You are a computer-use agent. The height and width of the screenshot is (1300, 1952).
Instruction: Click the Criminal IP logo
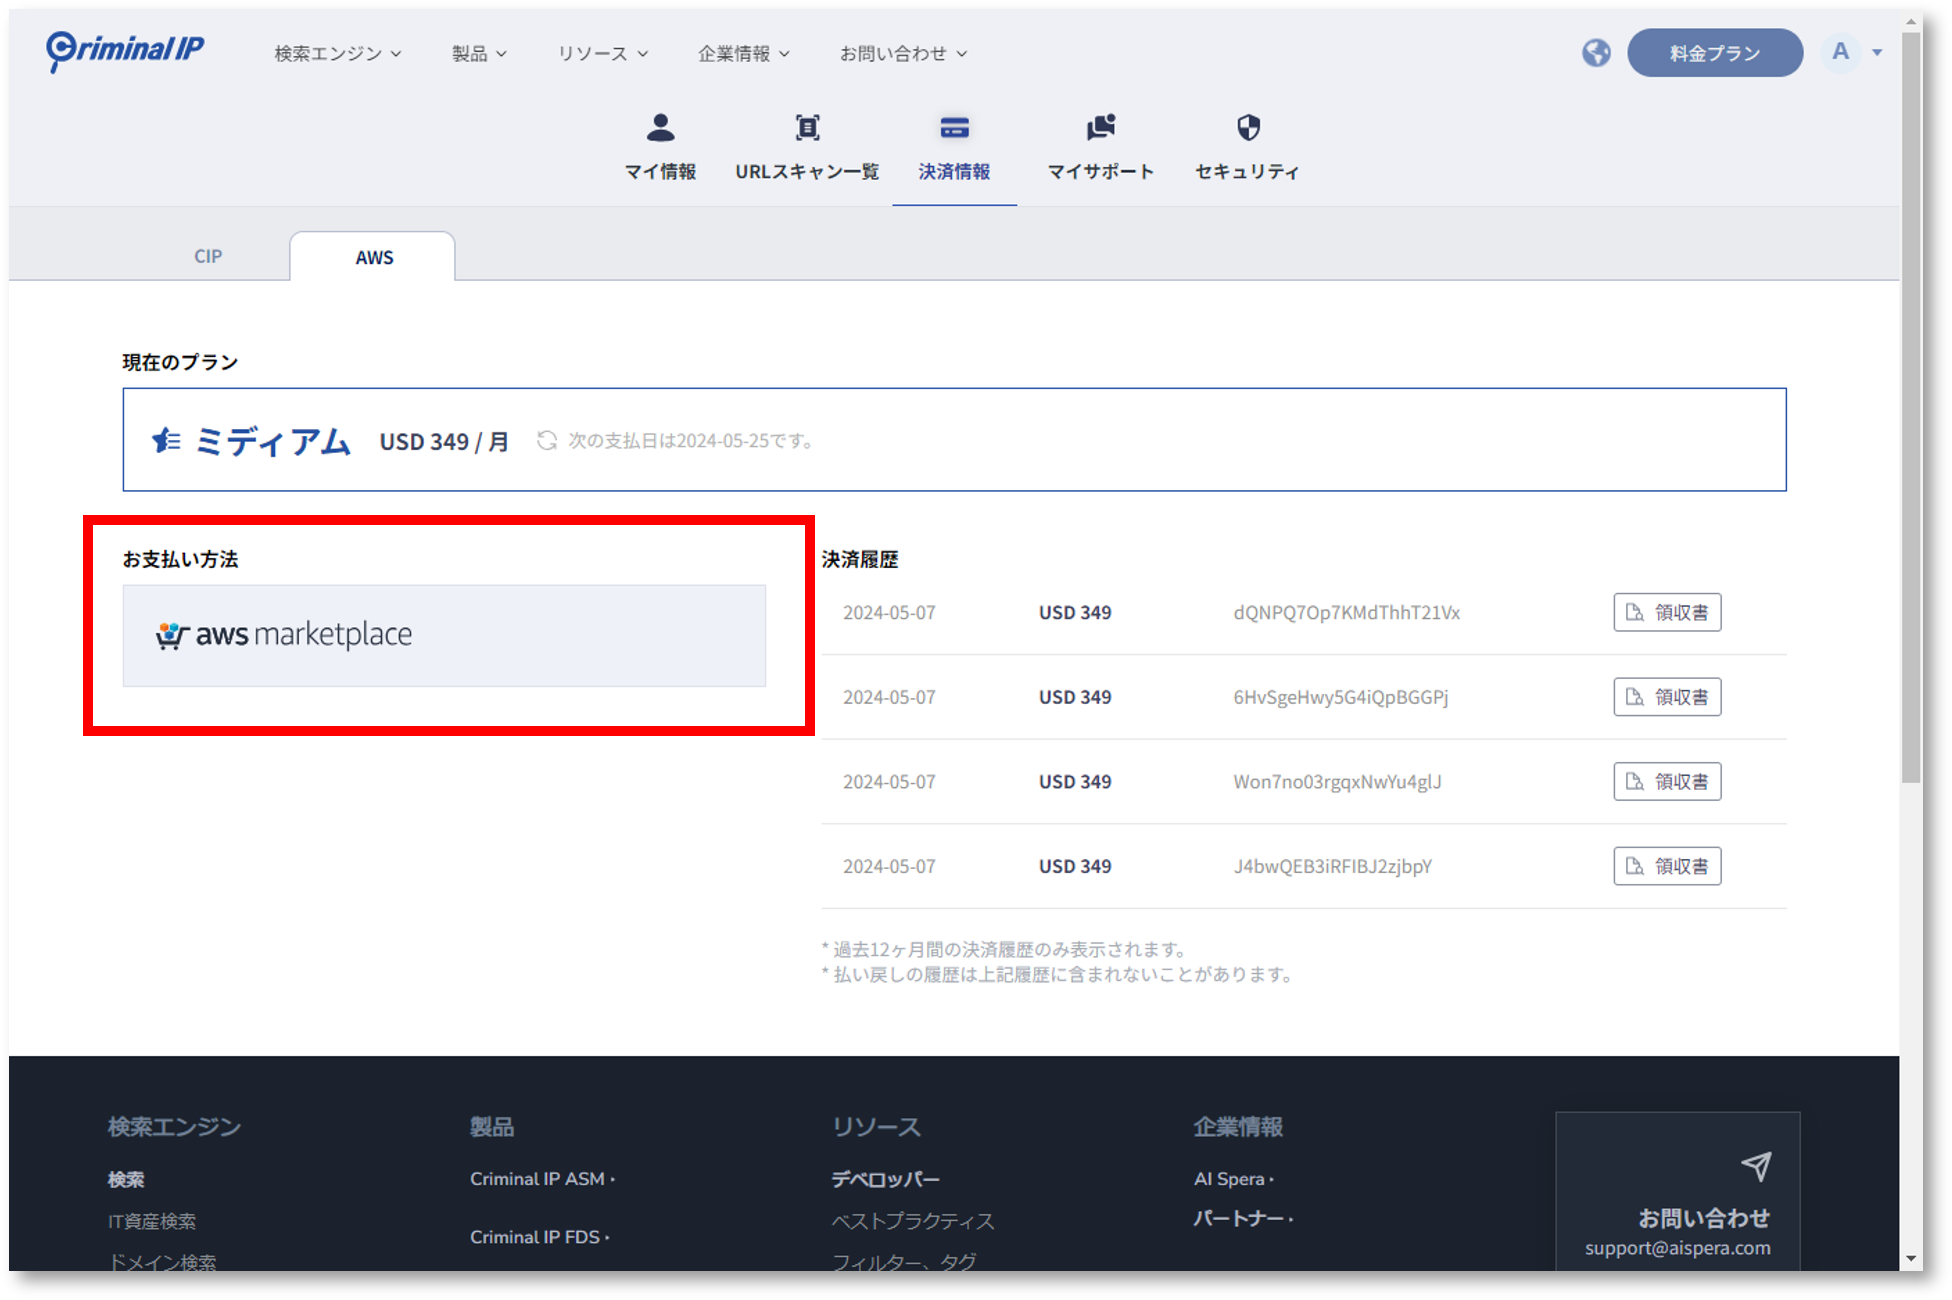point(125,50)
